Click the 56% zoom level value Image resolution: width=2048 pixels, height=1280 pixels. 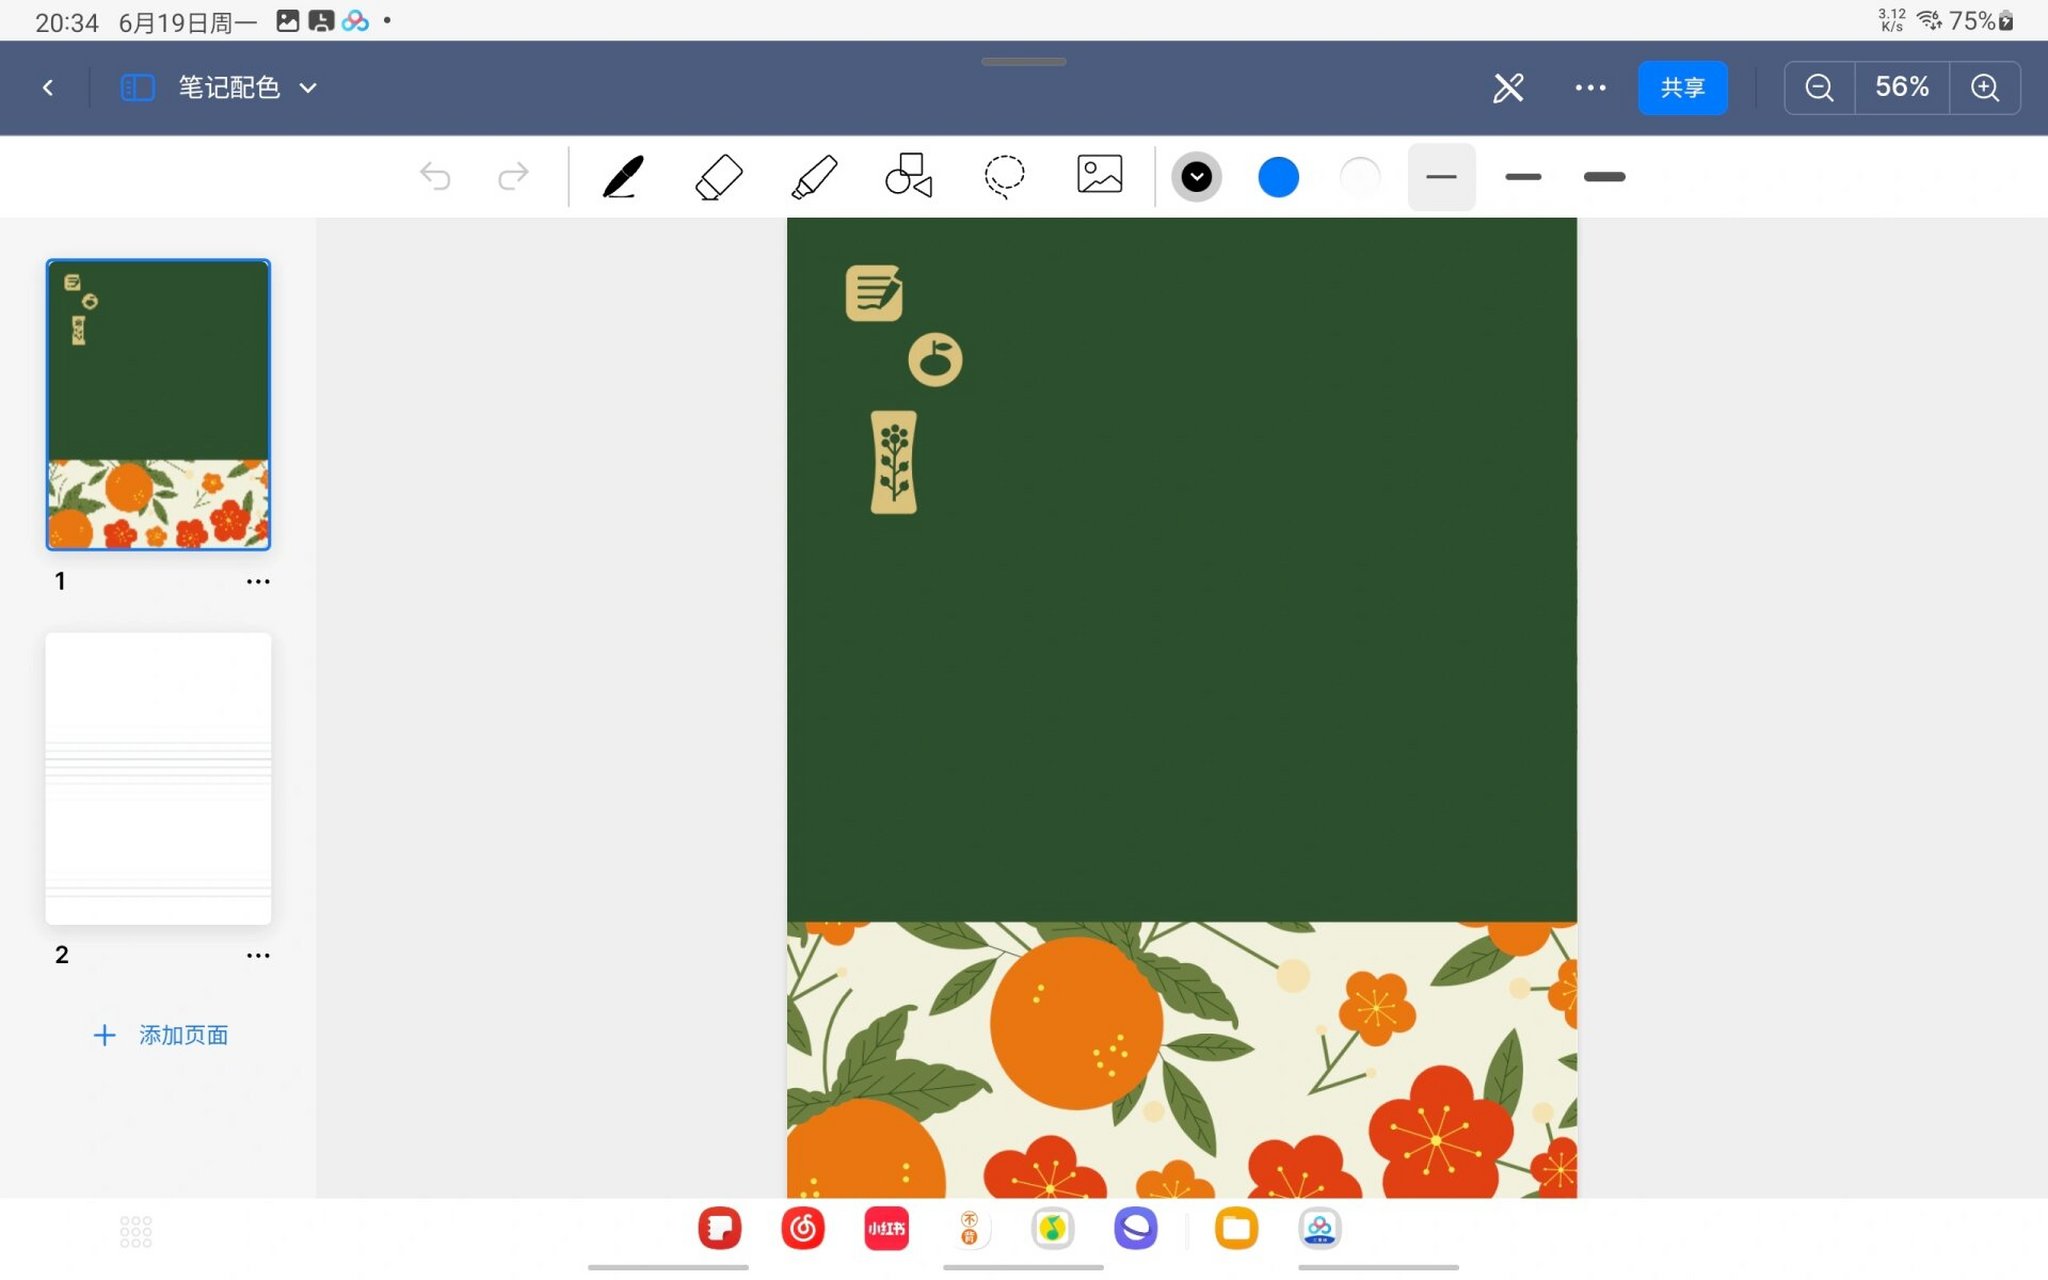click(1902, 87)
